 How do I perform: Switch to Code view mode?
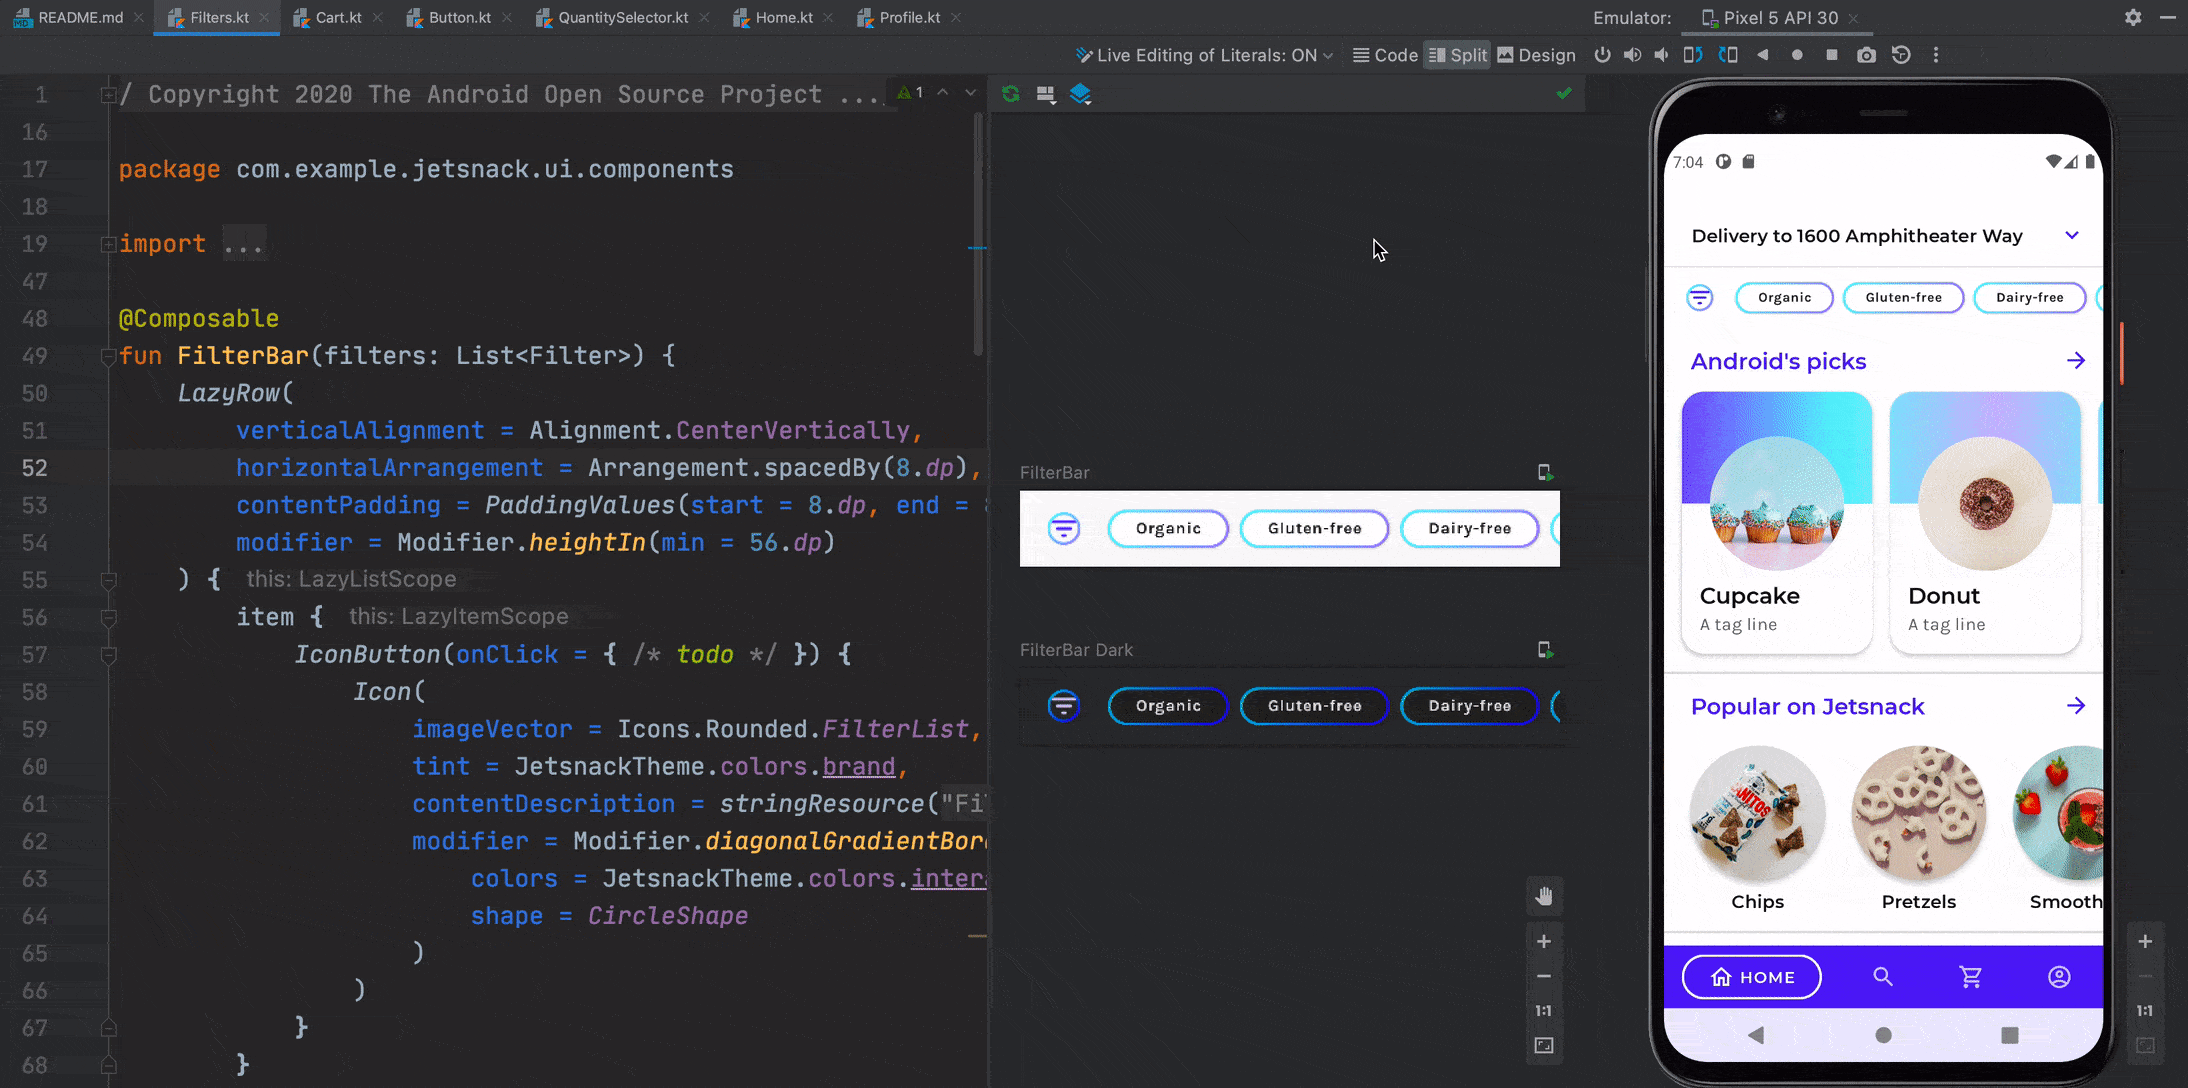[x=1384, y=54]
